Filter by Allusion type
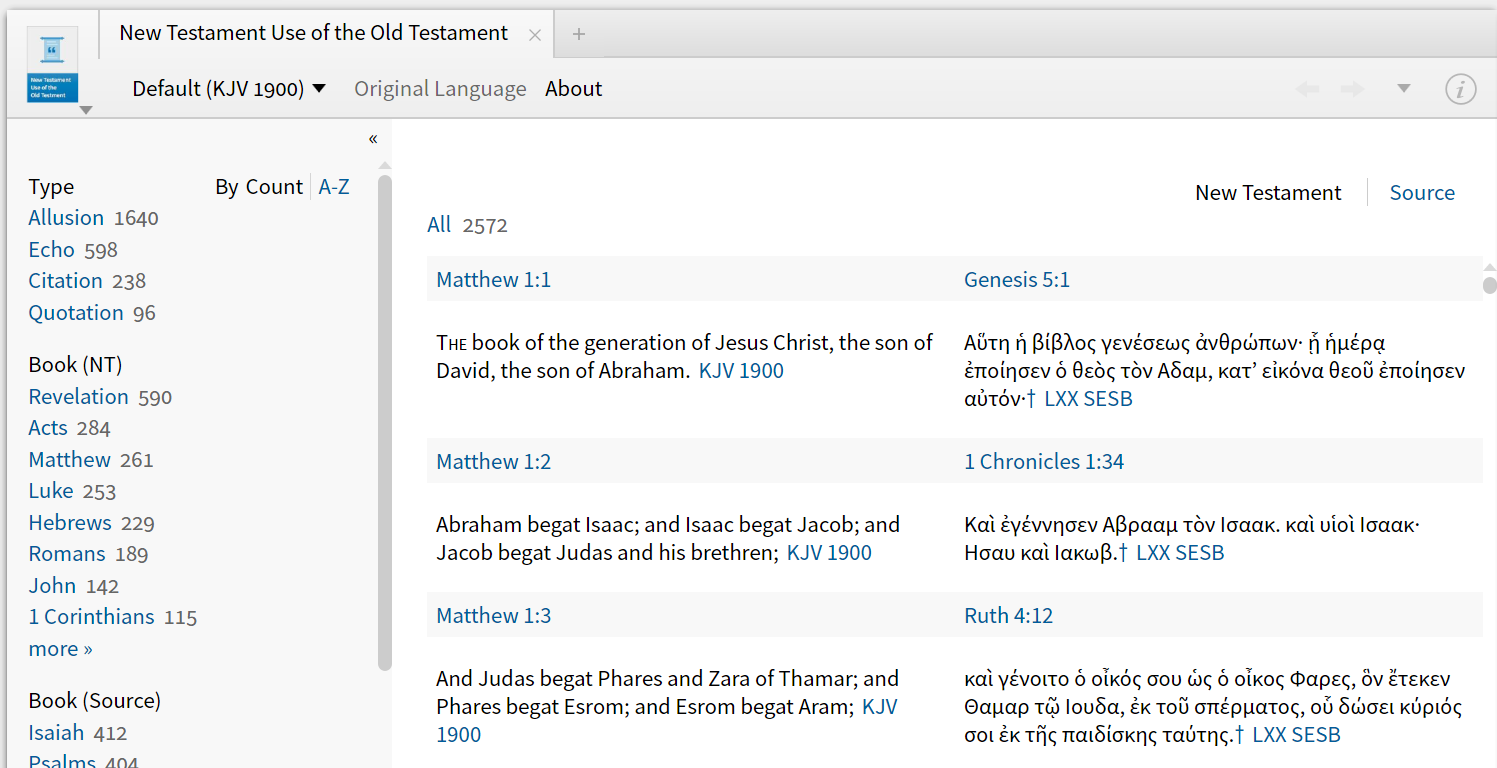This screenshot has height=768, width=1497. pyautogui.click(x=66, y=218)
